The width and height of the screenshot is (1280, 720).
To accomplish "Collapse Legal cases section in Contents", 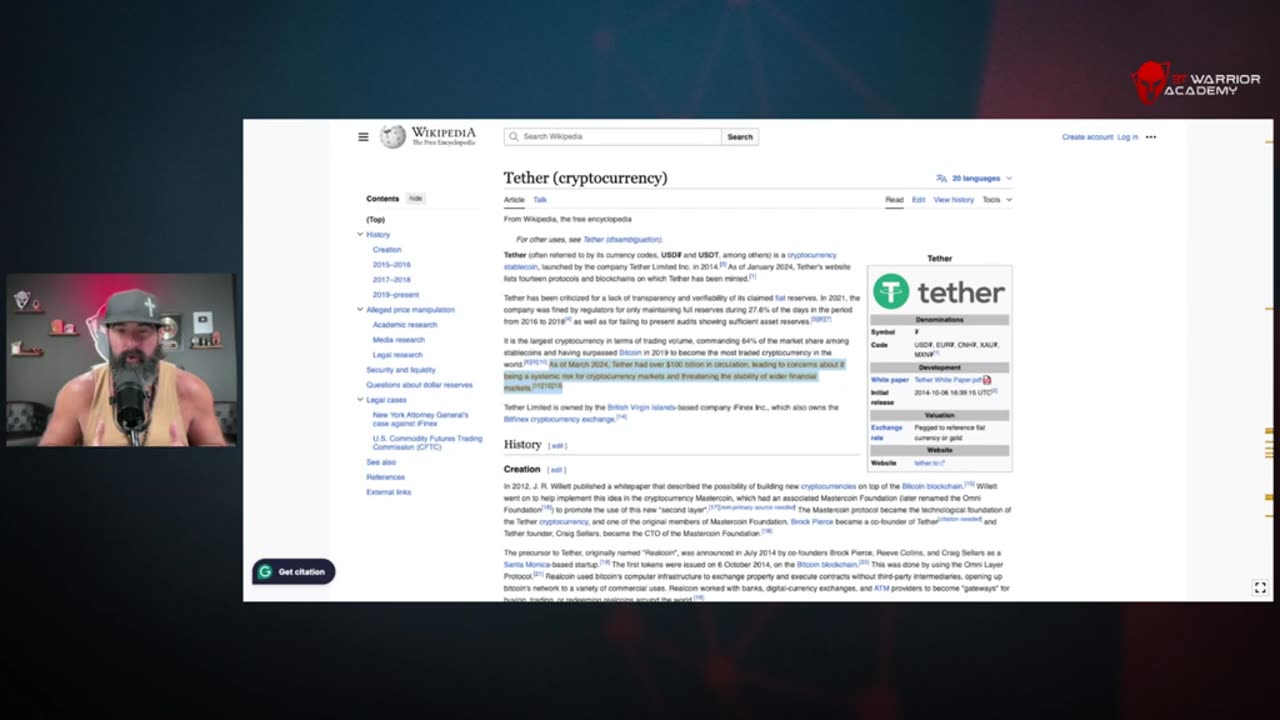I will click(360, 400).
